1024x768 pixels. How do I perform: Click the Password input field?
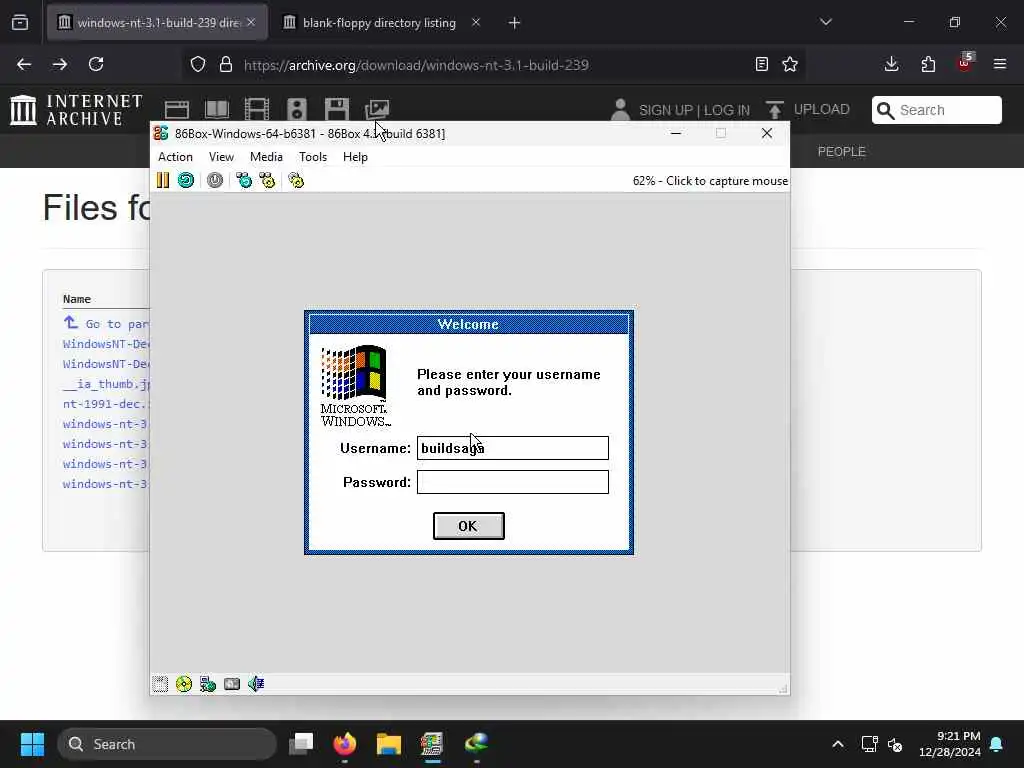(513, 482)
